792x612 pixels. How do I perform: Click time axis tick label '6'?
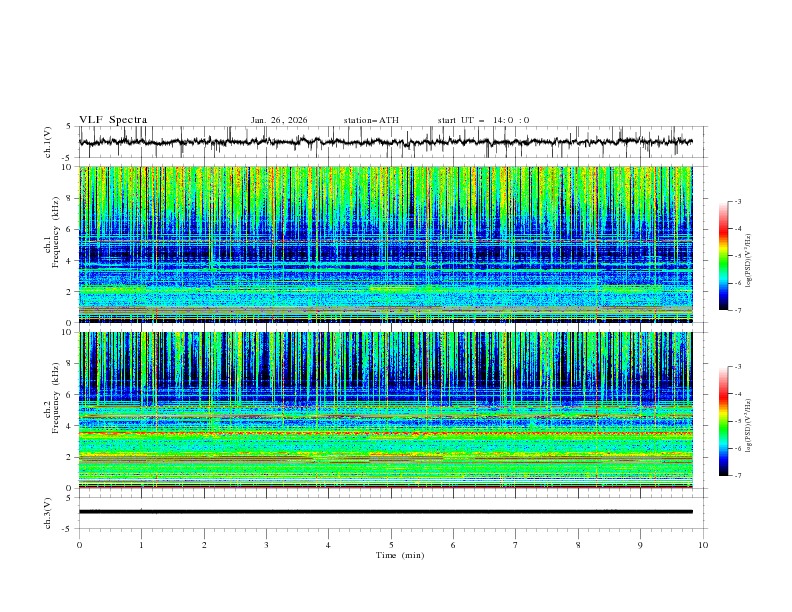pos(453,545)
